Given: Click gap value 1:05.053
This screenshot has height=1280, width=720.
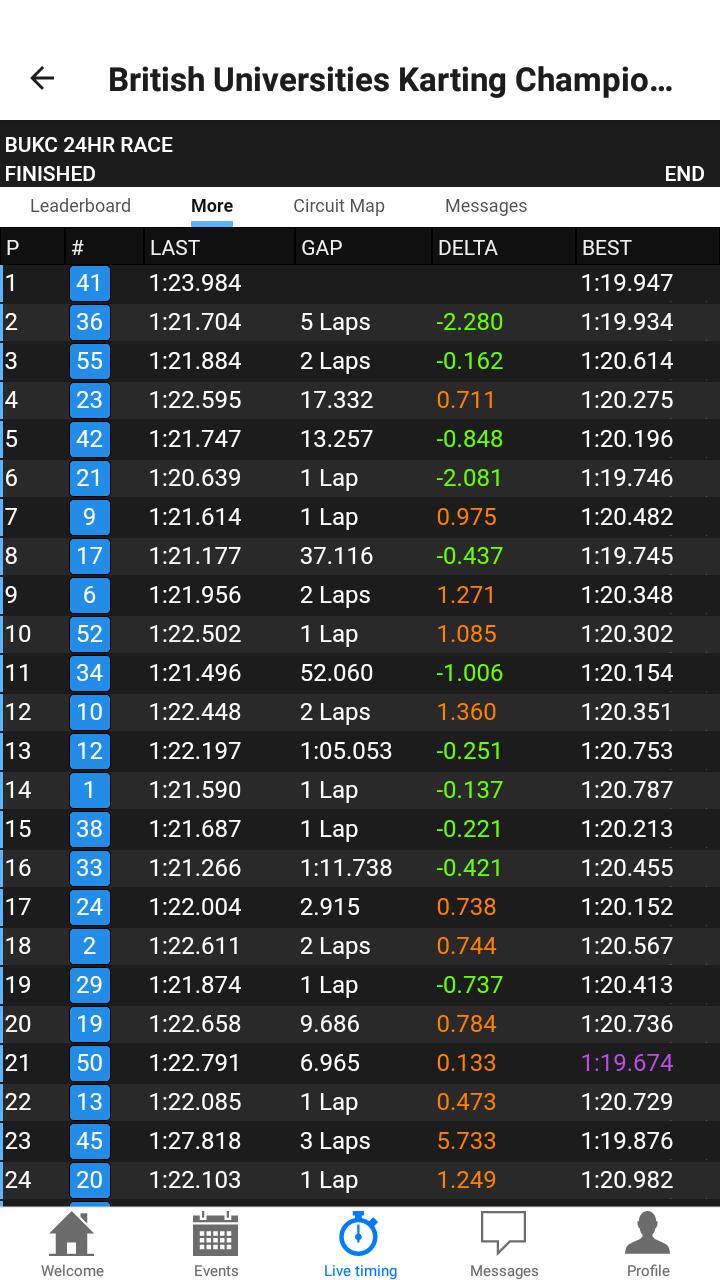Looking at the screenshot, I should [346, 751].
